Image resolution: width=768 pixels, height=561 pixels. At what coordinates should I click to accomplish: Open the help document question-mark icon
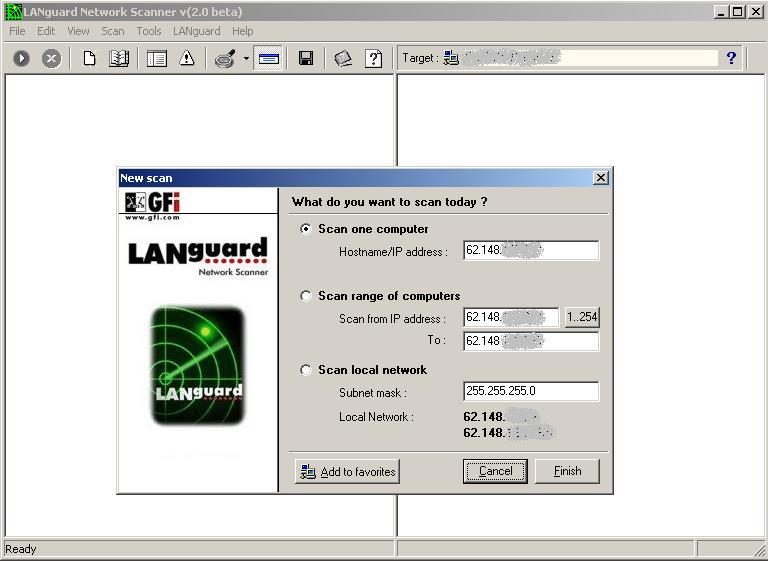(x=373, y=58)
